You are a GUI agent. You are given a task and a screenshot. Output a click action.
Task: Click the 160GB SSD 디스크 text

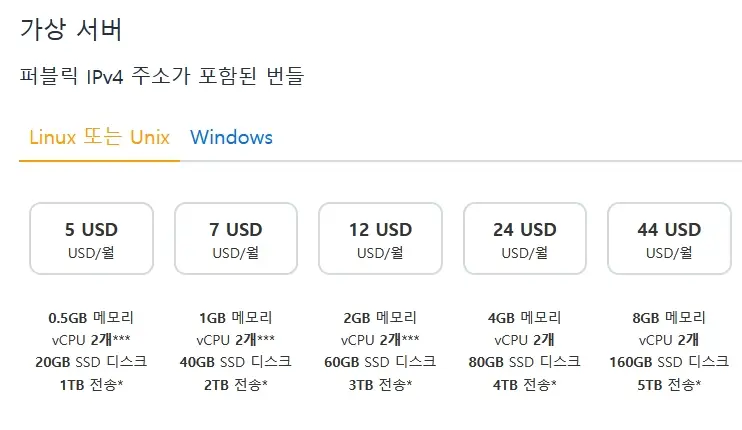click(x=669, y=362)
